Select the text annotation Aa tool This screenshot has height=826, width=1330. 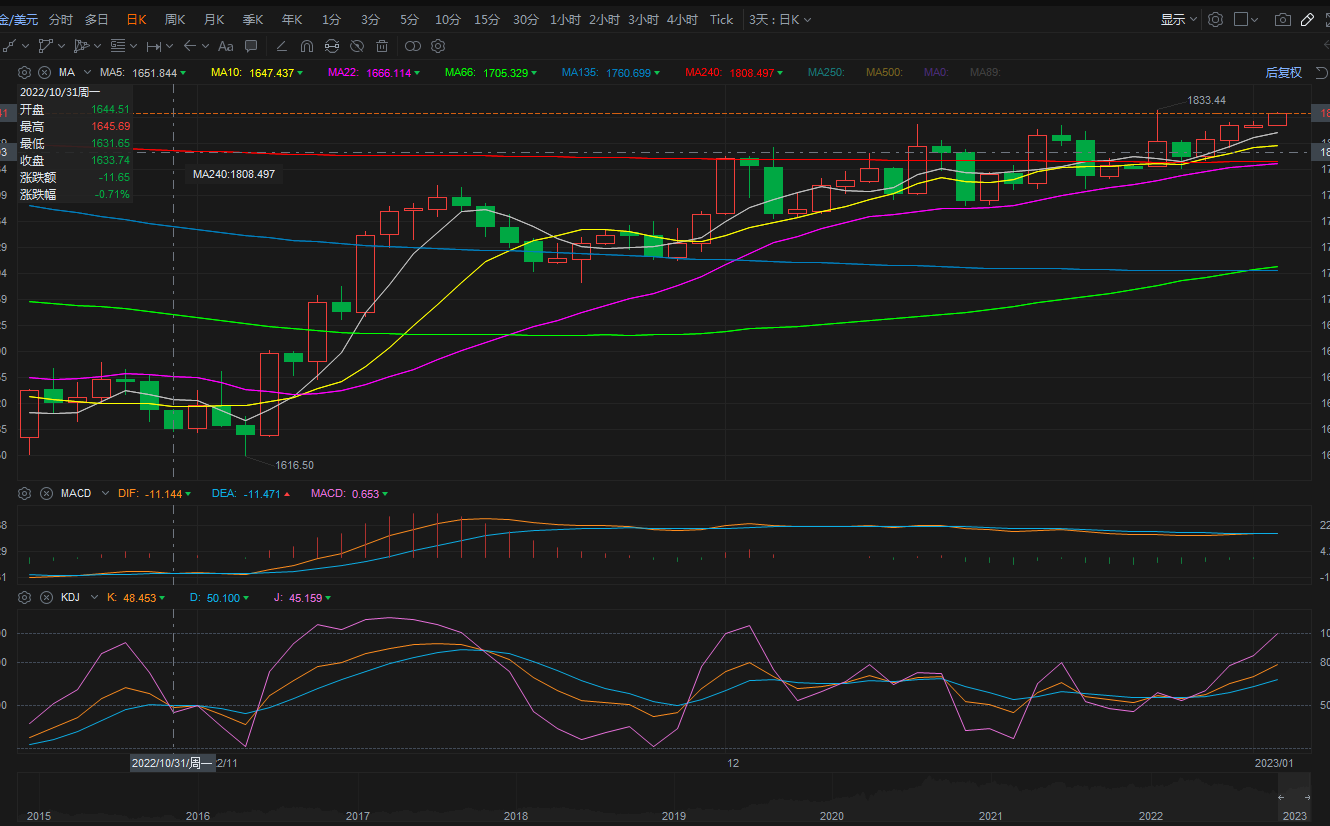(x=225, y=46)
